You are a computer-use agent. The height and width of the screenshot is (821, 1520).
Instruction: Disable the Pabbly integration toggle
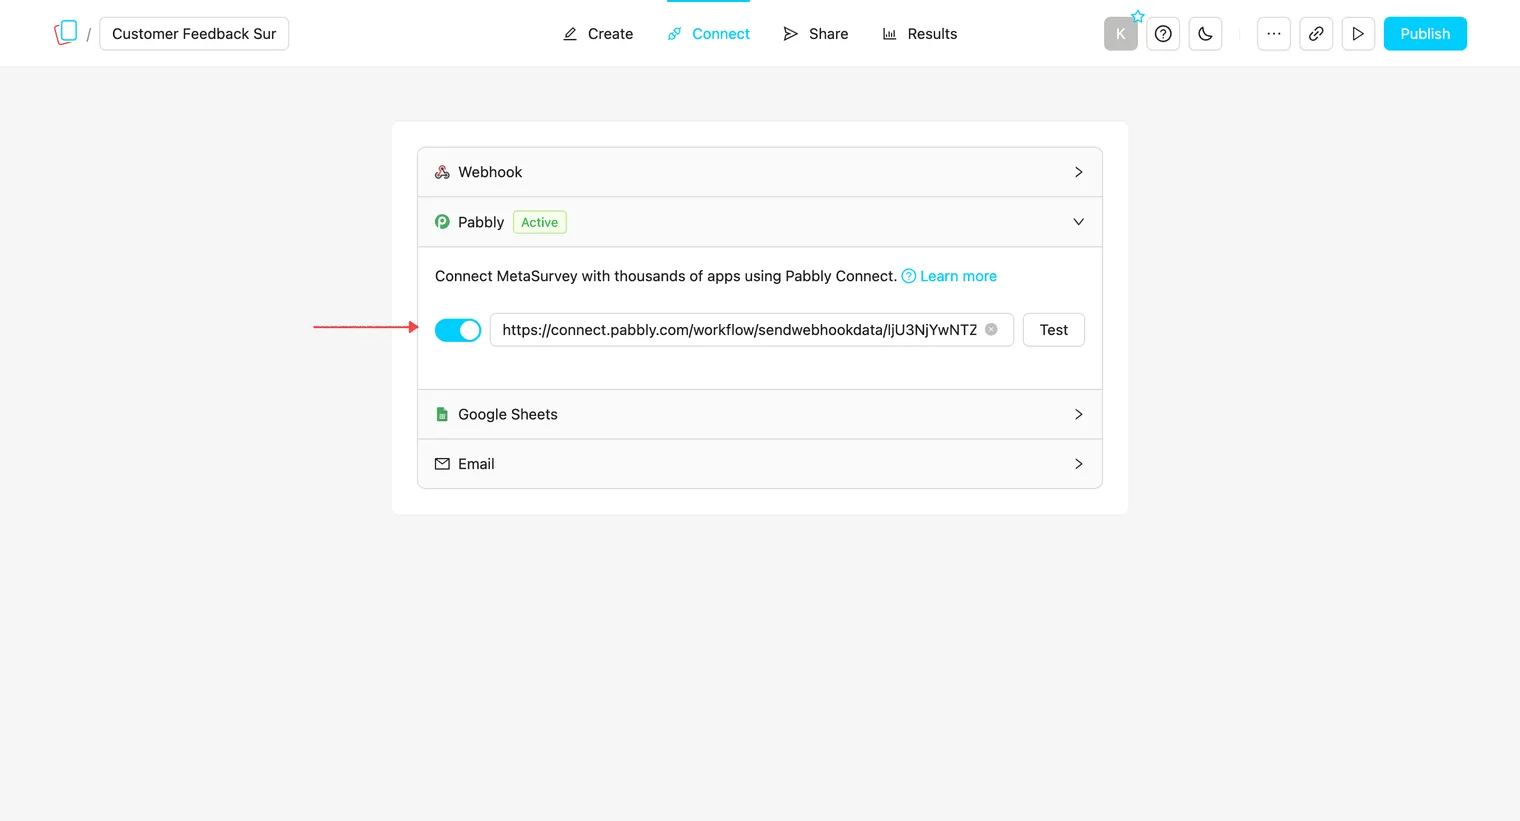click(x=458, y=330)
